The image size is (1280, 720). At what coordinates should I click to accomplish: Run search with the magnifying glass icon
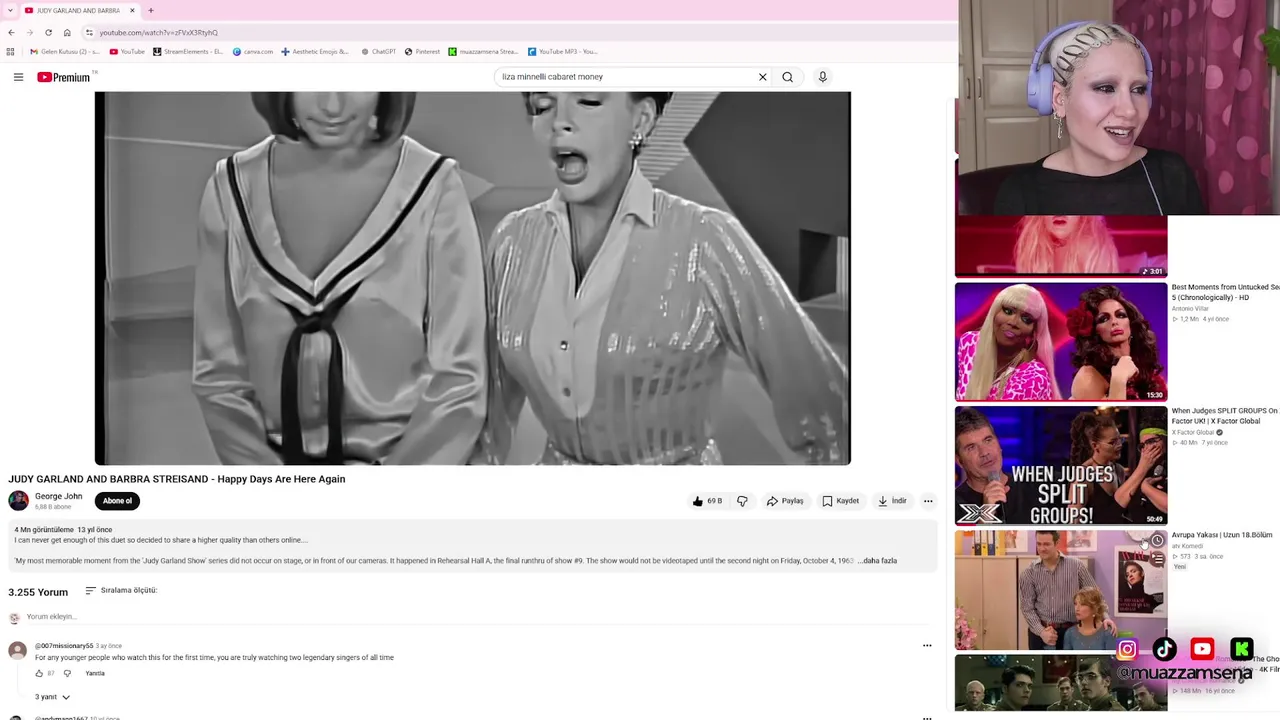click(x=788, y=77)
